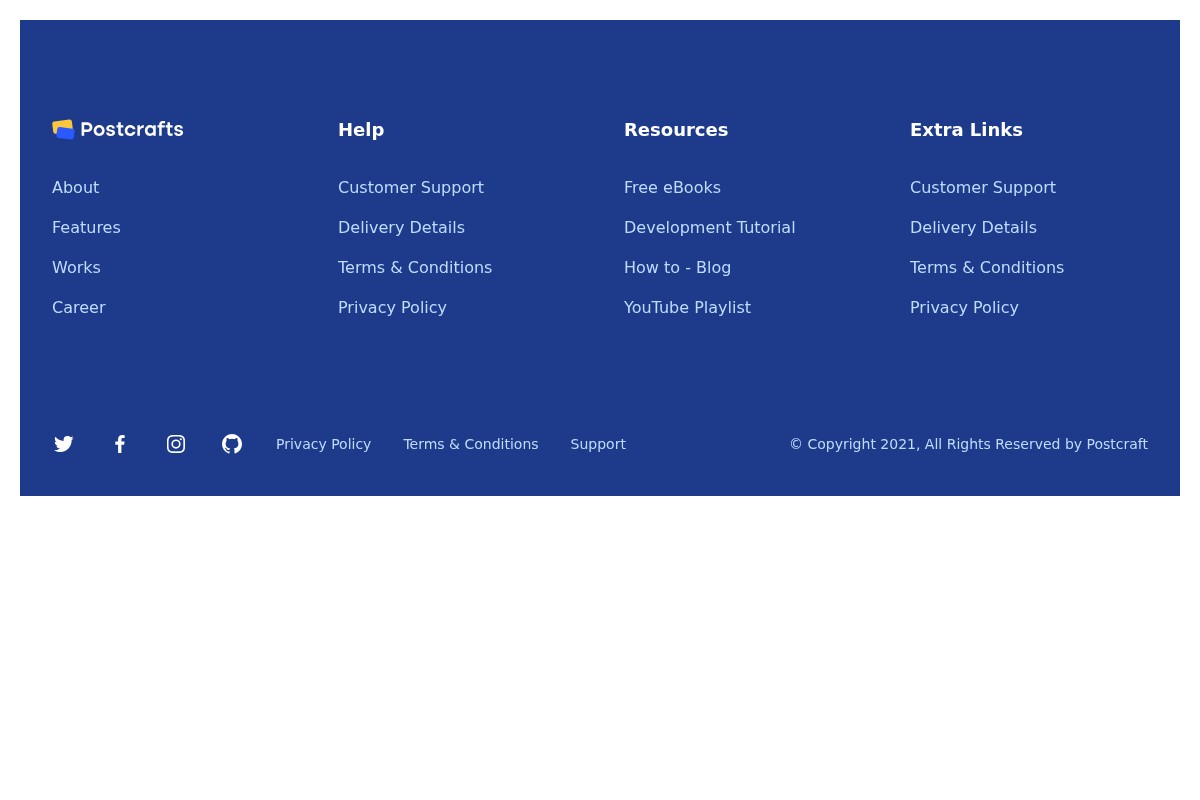Viewport: 1200px width, 800px height.
Task: Open Privacy Policy under Extra Links
Action: pos(964,307)
